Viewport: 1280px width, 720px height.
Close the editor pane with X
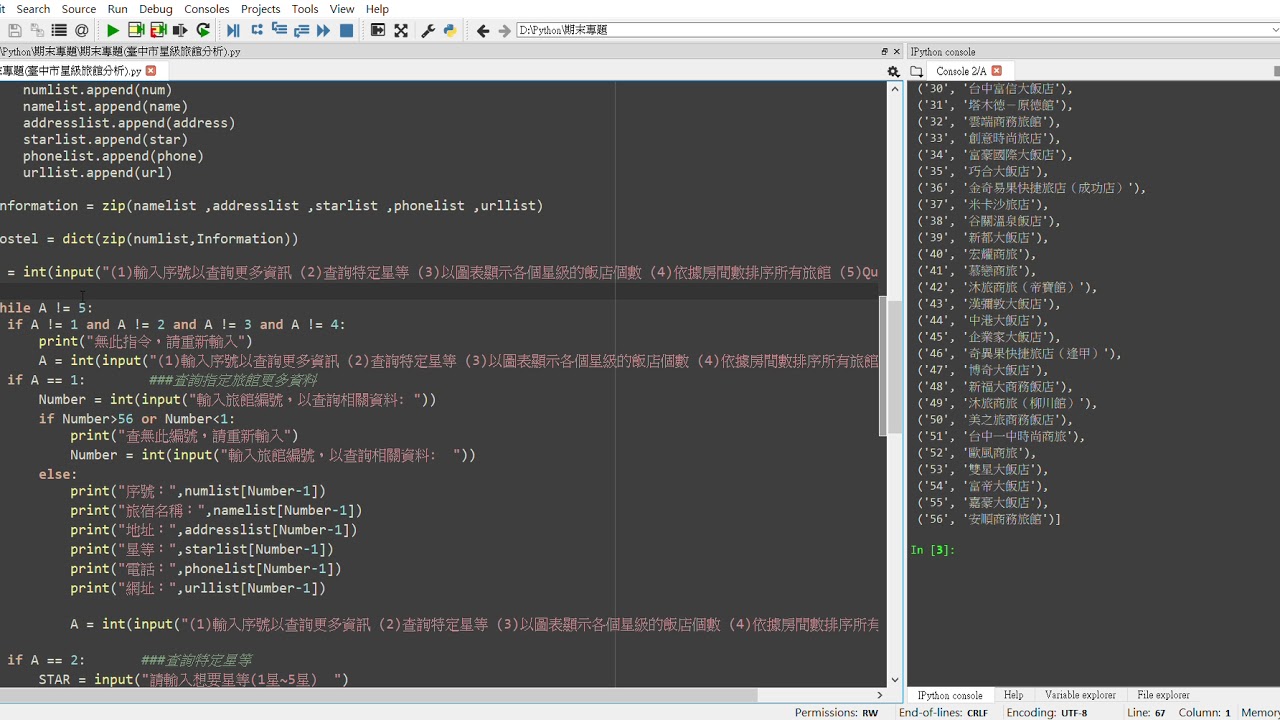[897, 51]
